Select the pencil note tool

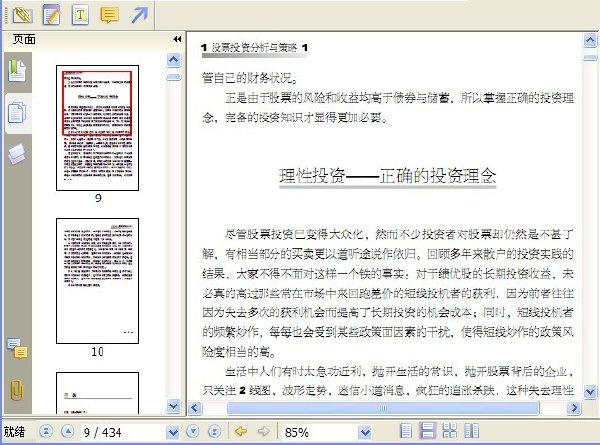(x=51, y=15)
